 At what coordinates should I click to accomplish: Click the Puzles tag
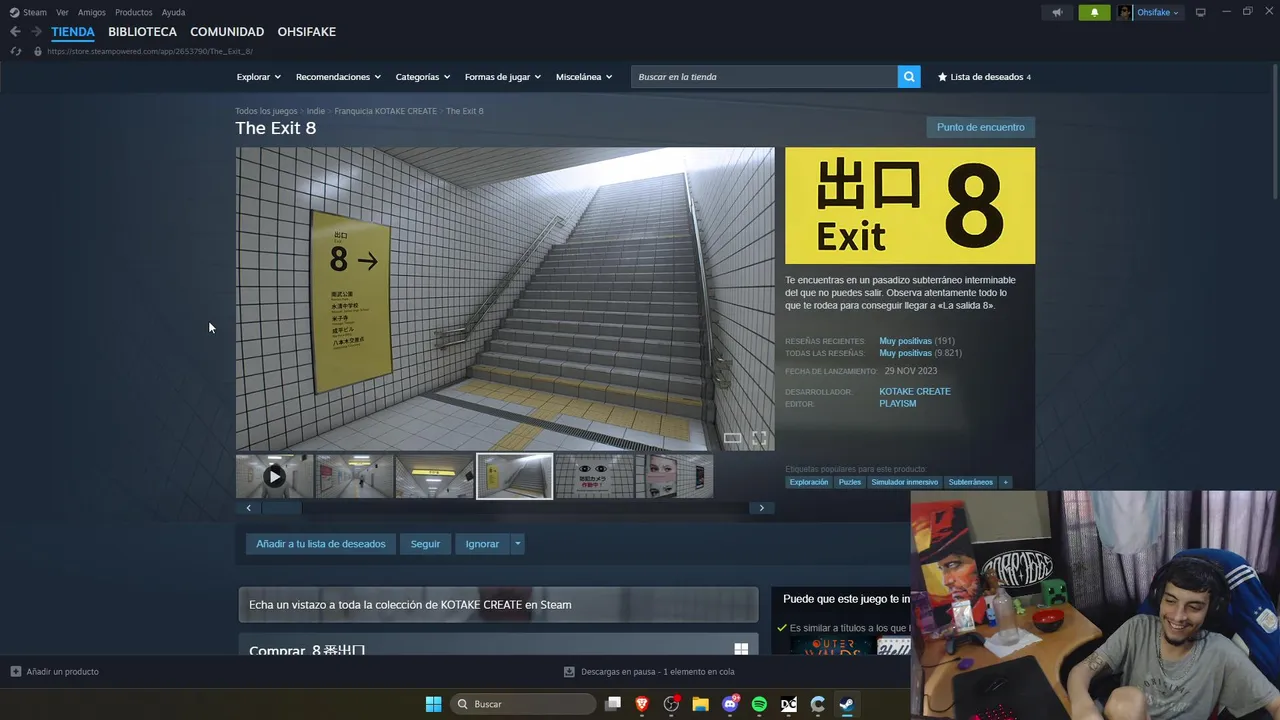tap(850, 482)
